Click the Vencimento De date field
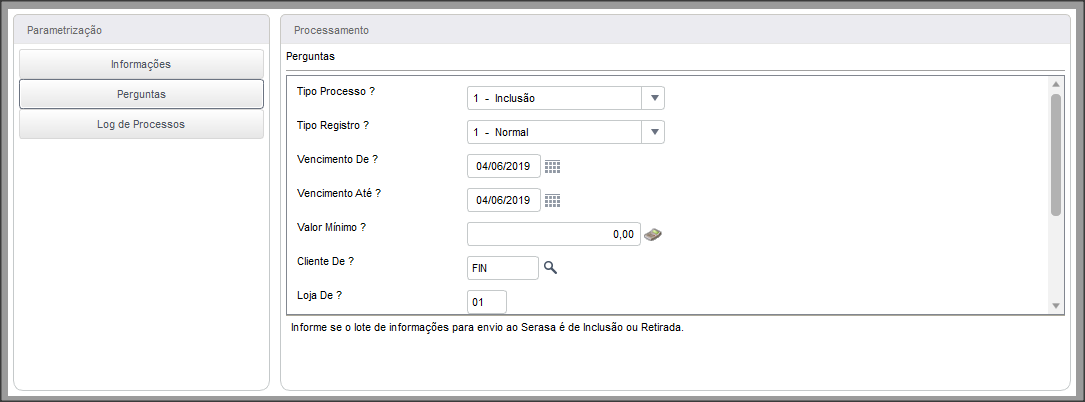Viewport: 1085px width, 402px height. pyautogui.click(x=504, y=166)
